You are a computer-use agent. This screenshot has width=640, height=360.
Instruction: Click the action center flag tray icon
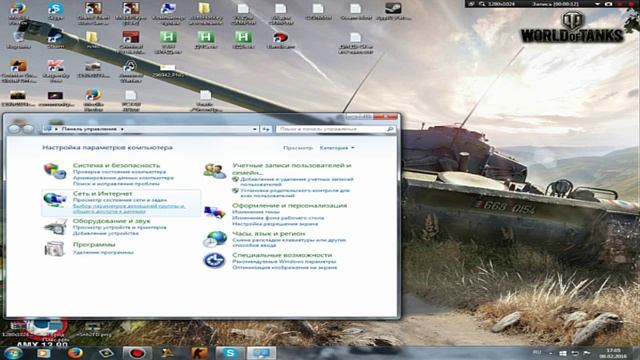[587, 353]
